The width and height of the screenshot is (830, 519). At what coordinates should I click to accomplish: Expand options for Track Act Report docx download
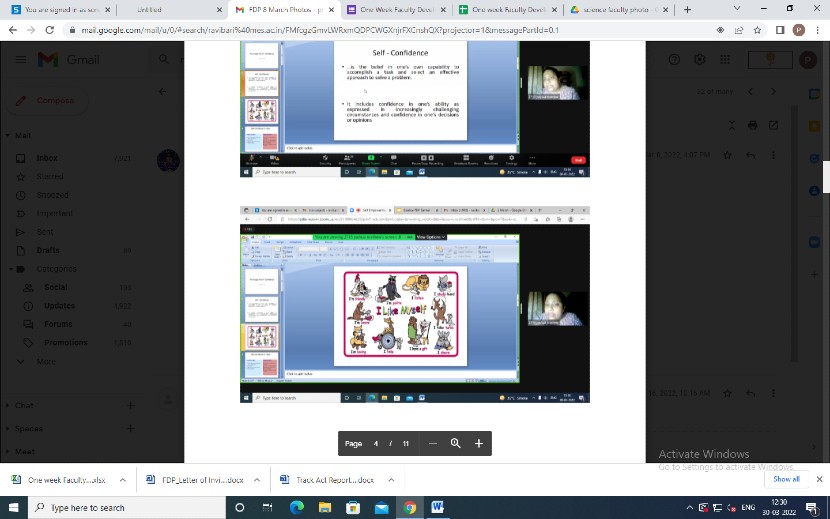click(391, 480)
